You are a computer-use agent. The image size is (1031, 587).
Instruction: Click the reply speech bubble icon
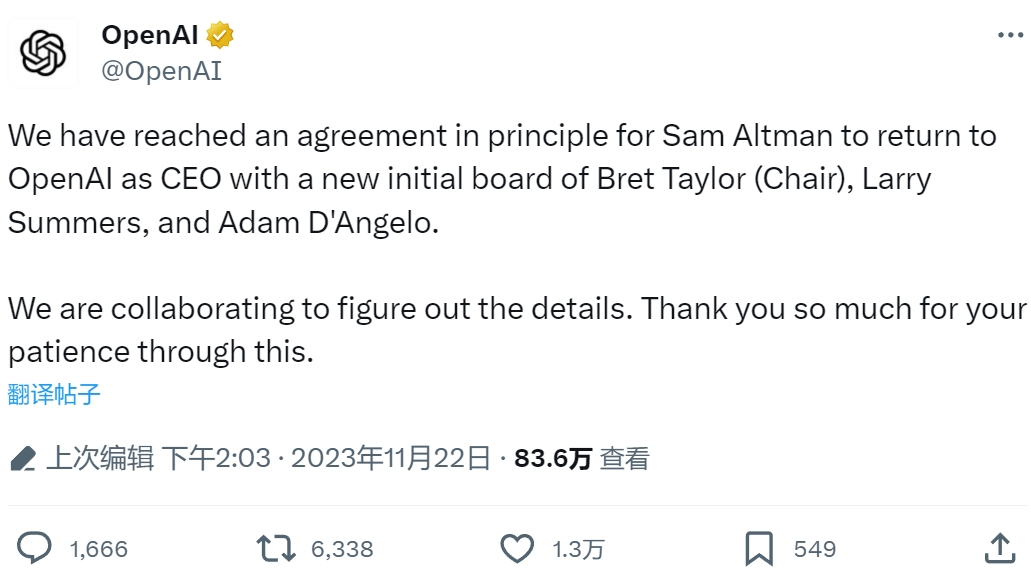coord(34,548)
